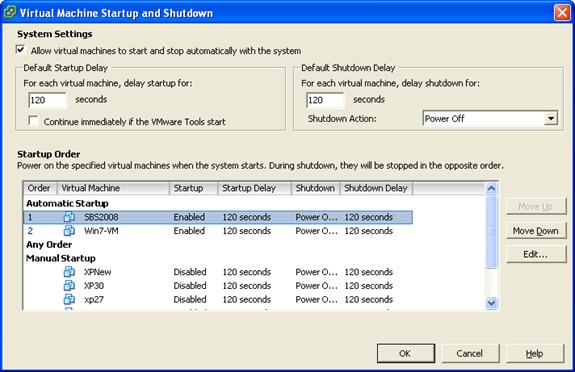
Task: Click the XP30 virtual machine icon
Action: tap(69, 285)
